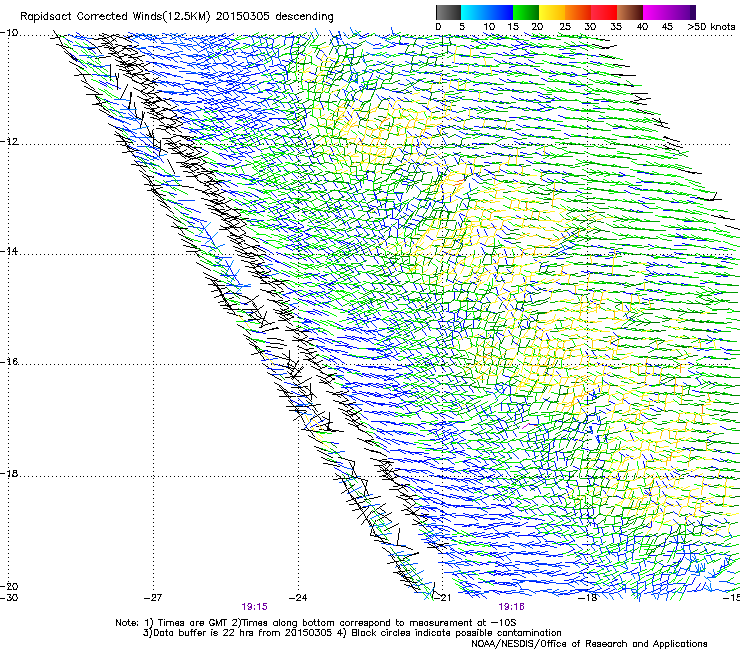Image resolution: width=740 pixels, height=650 pixels.
Task: Click the -18 longitude label on bottom axis
Action: 588,598
